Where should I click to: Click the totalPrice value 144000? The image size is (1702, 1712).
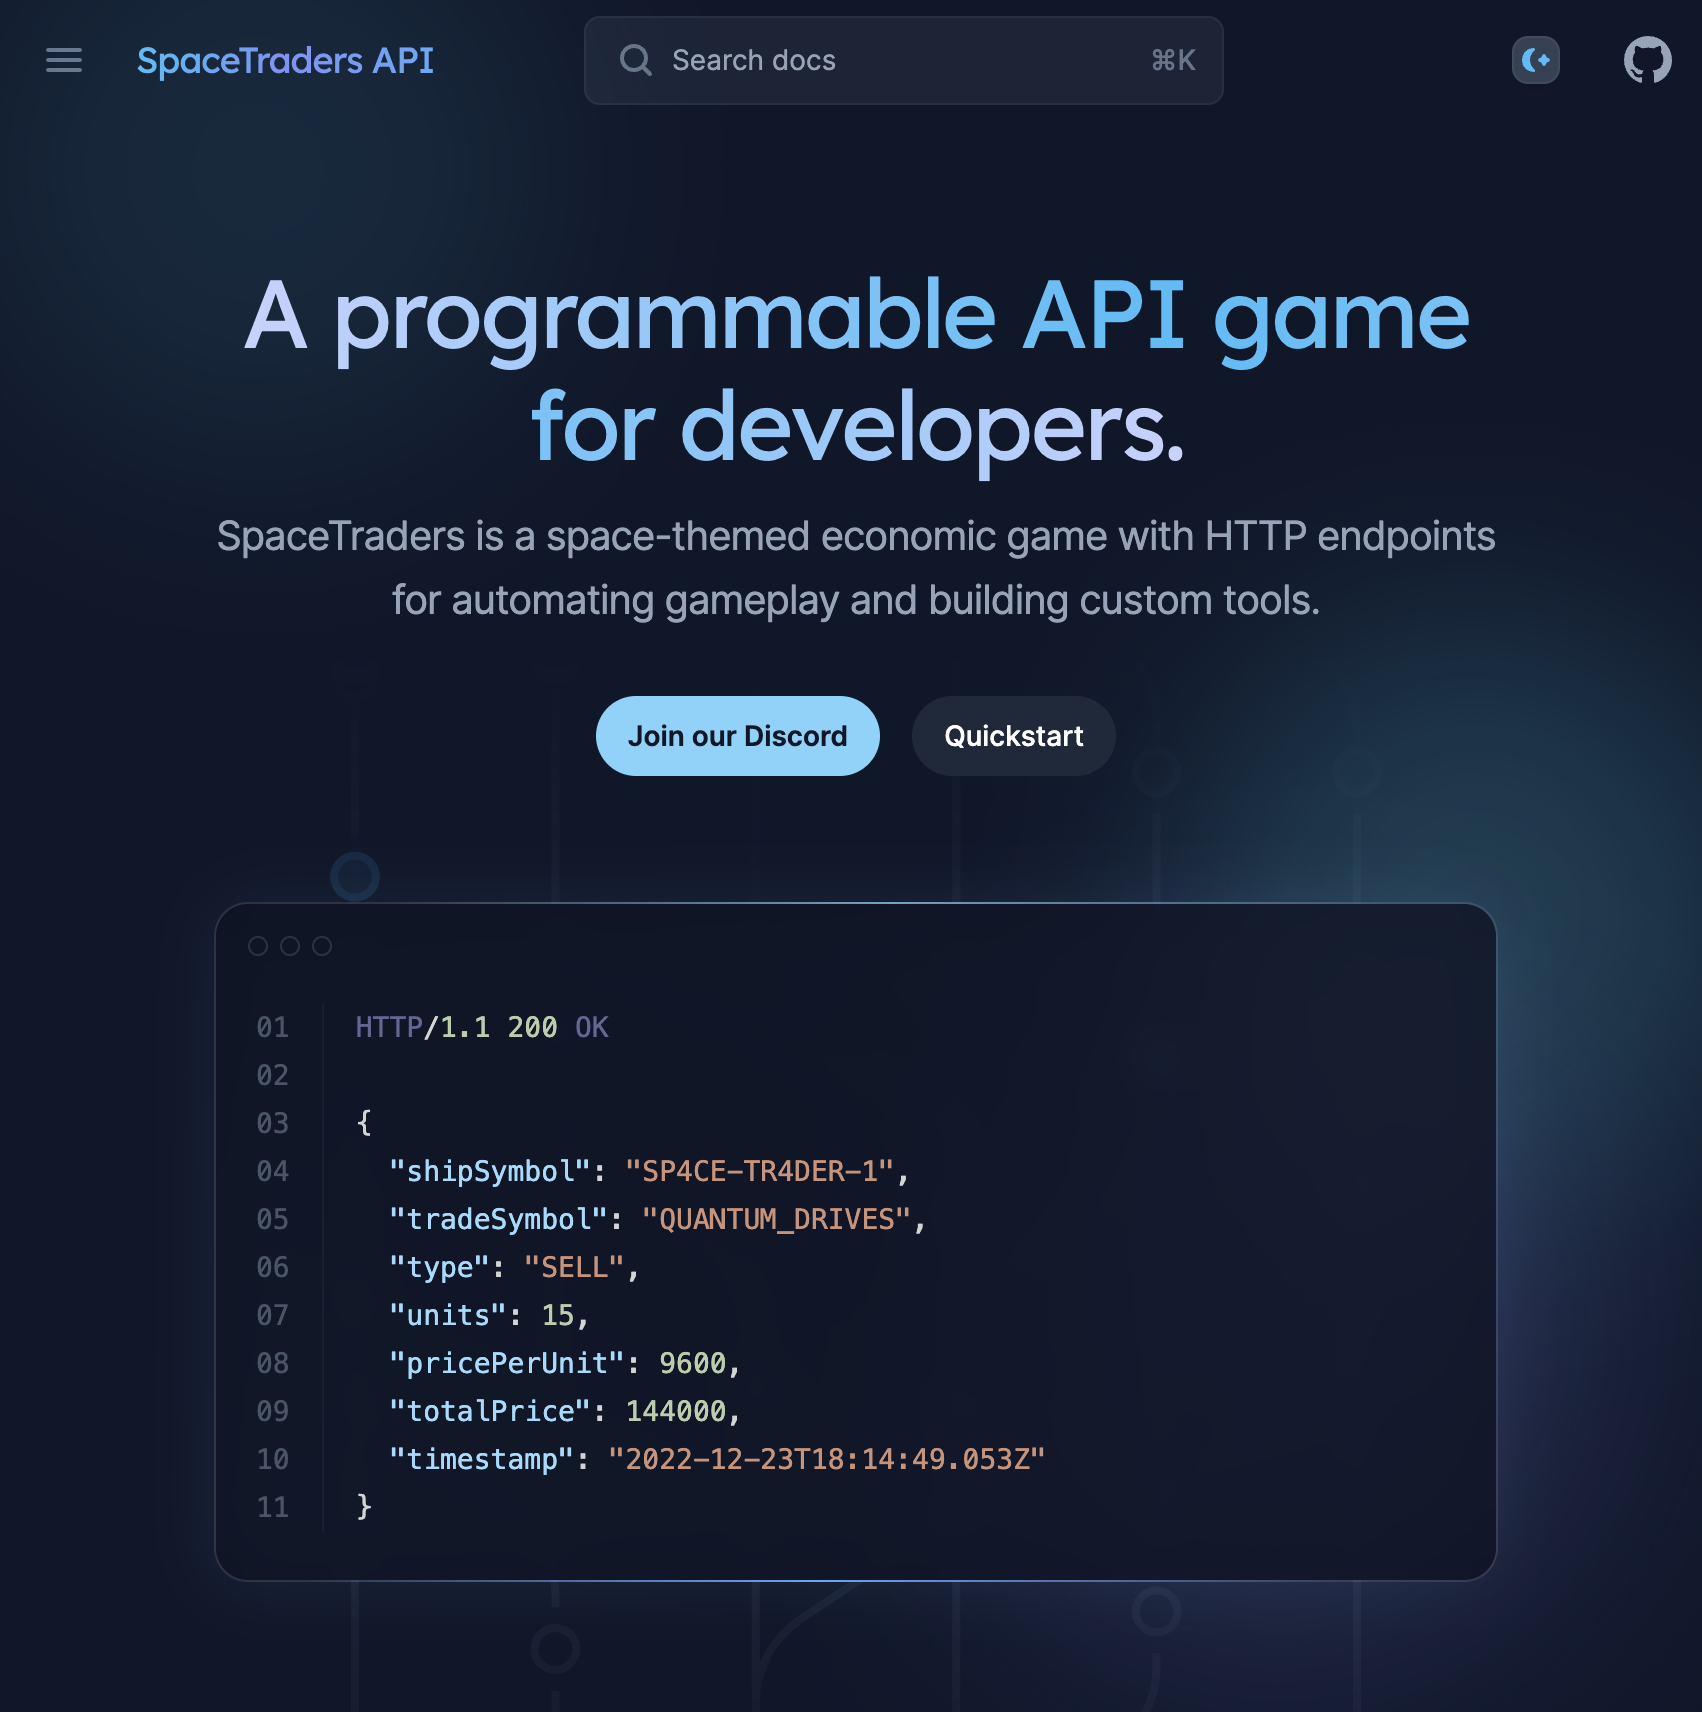point(676,1411)
